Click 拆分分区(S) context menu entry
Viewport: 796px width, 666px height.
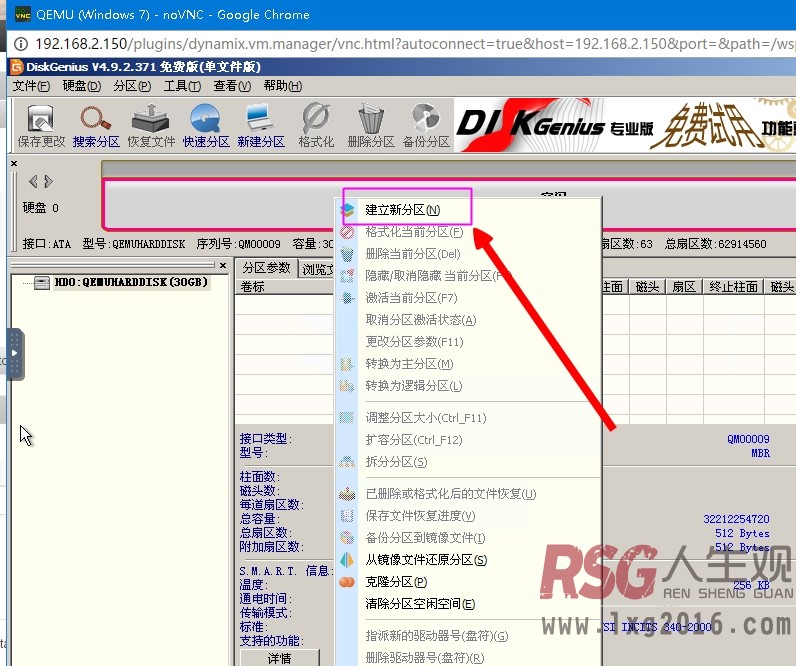click(x=468, y=462)
